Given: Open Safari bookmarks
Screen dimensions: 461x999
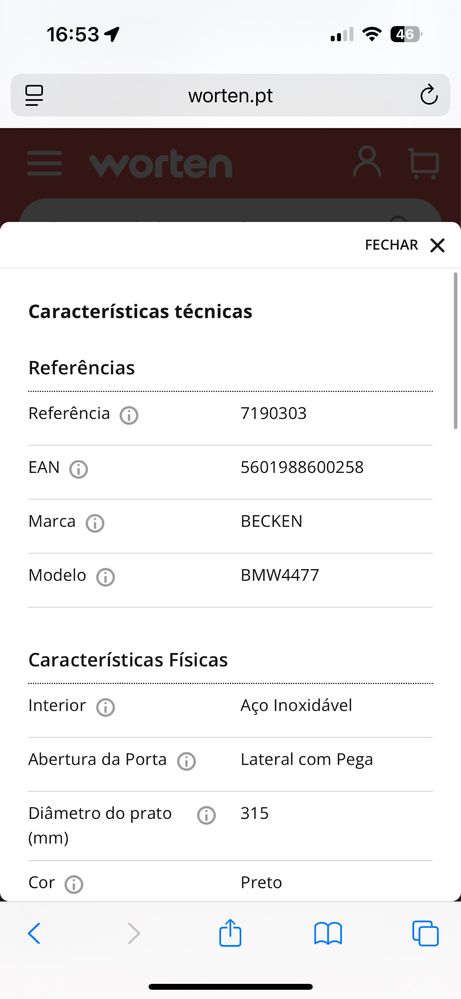Looking at the screenshot, I should 328,934.
